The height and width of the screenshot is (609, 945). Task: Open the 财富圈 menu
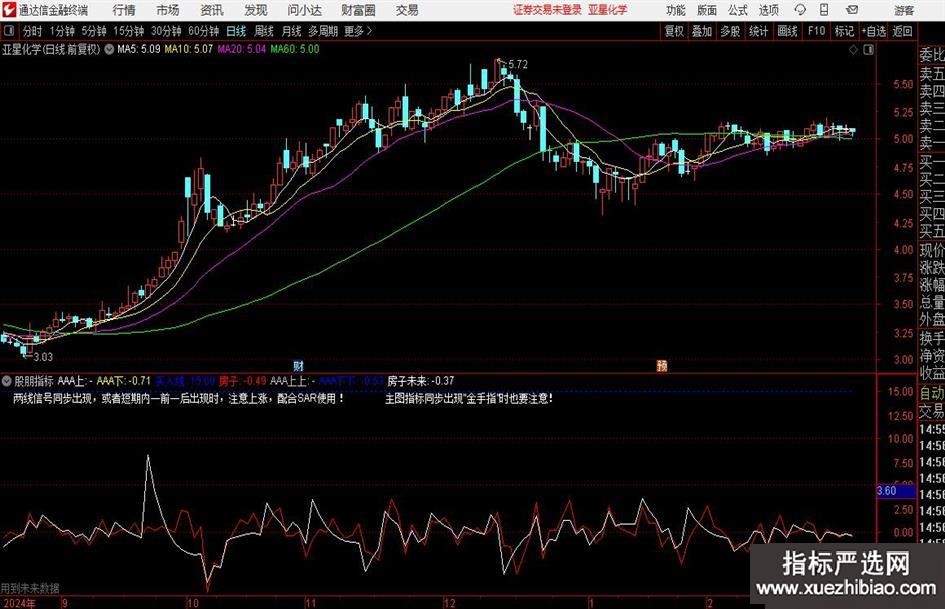click(x=358, y=10)
